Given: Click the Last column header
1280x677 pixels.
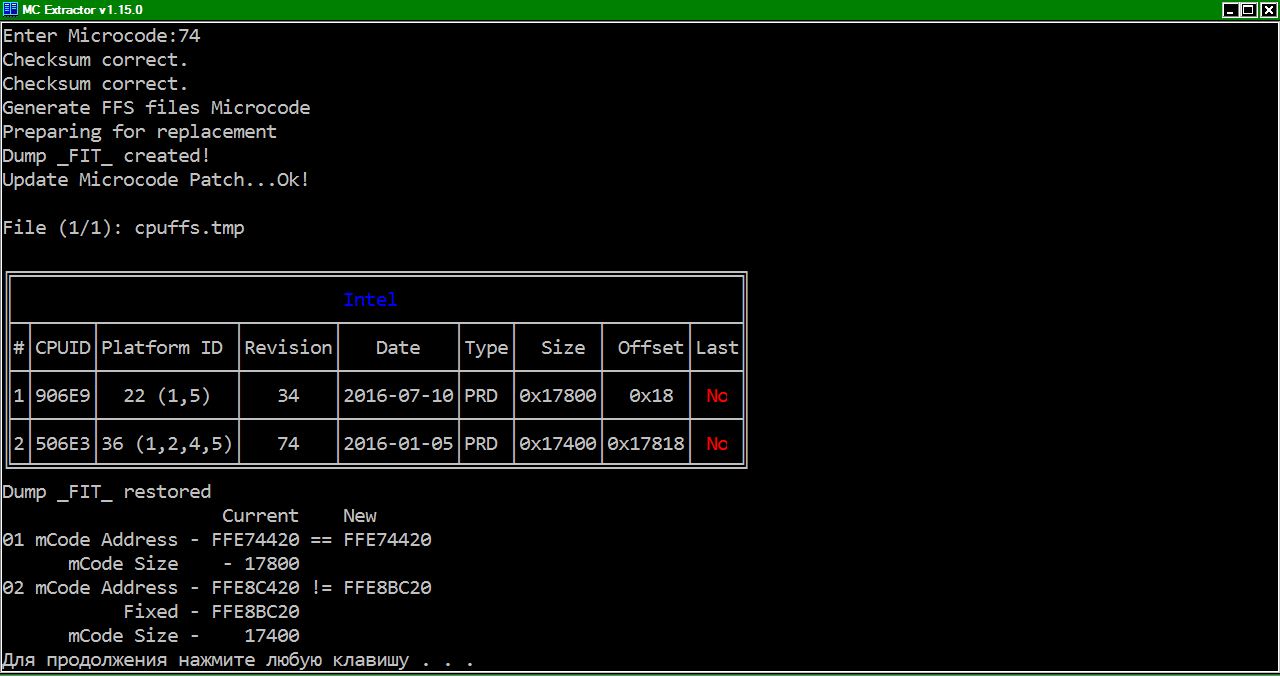Looking at the screenshot, I should tap(717, 348).
